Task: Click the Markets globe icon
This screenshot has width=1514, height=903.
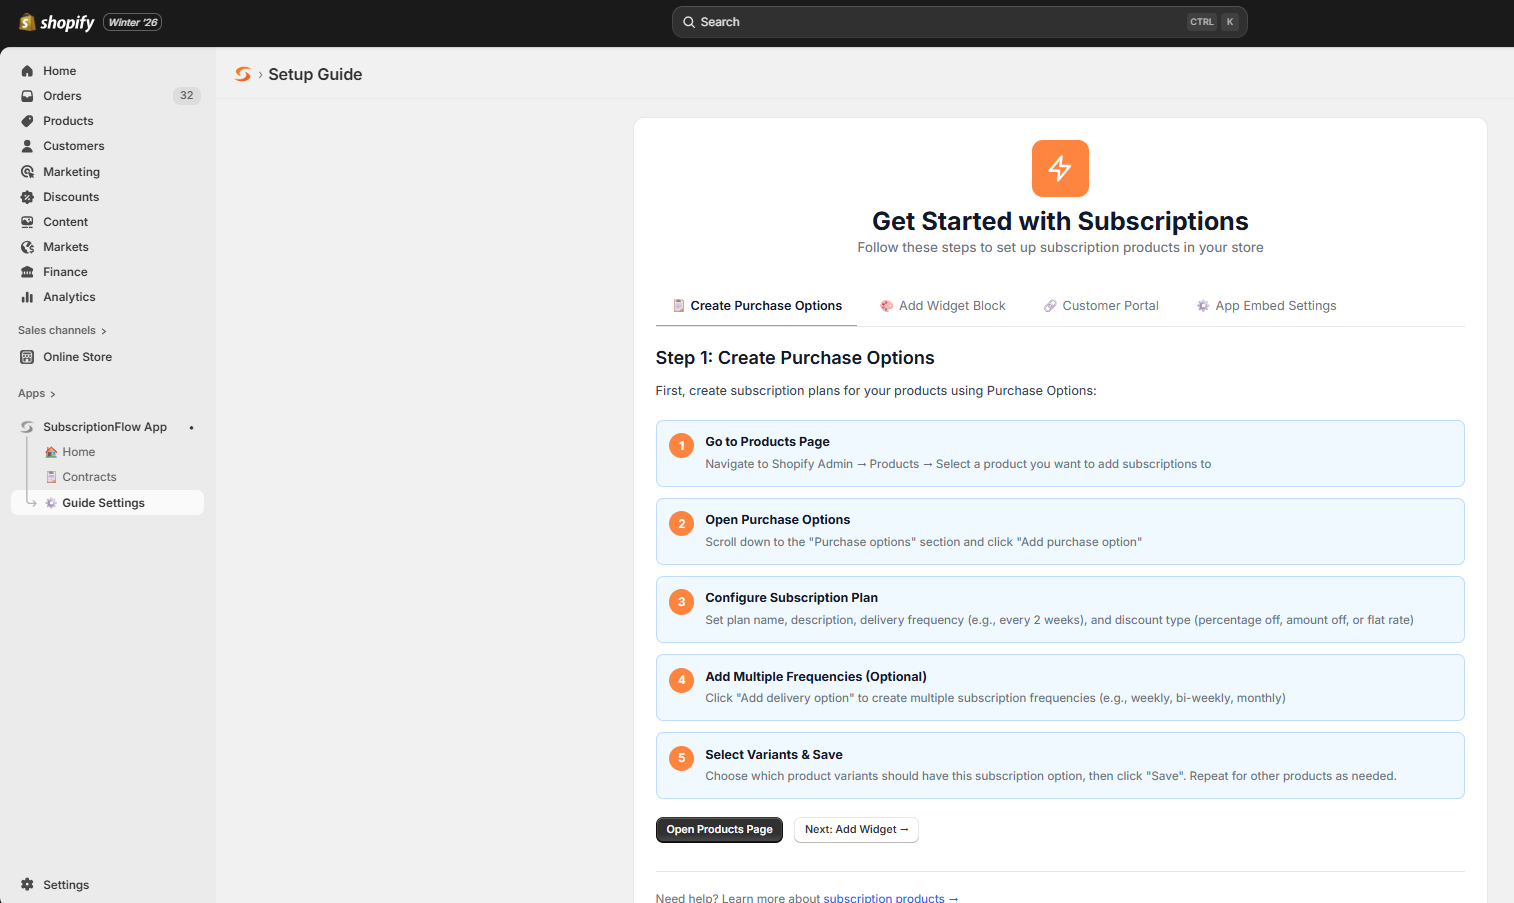Action: click(27, 247)
